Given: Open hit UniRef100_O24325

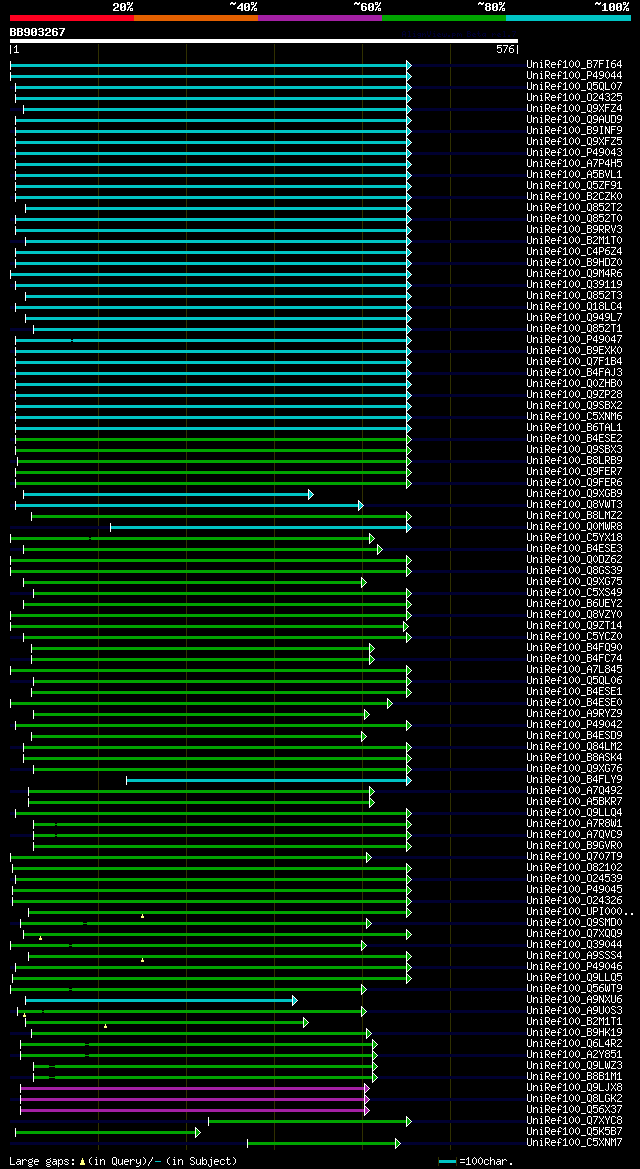Looking at the screenshot, I should (574, 98).
